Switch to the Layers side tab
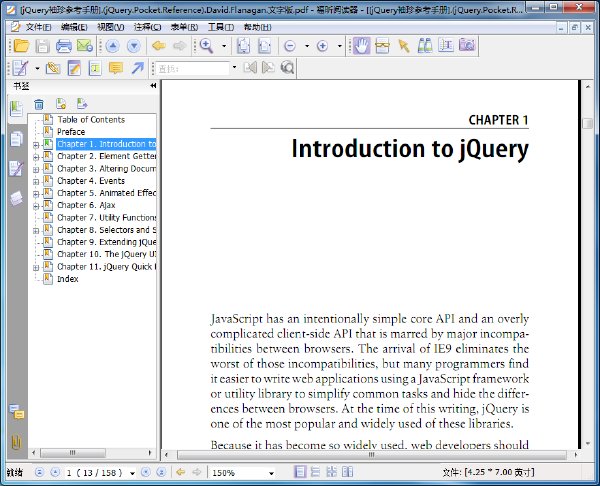Viewport: 600px width, 486px height. click(x=16, y=199)
